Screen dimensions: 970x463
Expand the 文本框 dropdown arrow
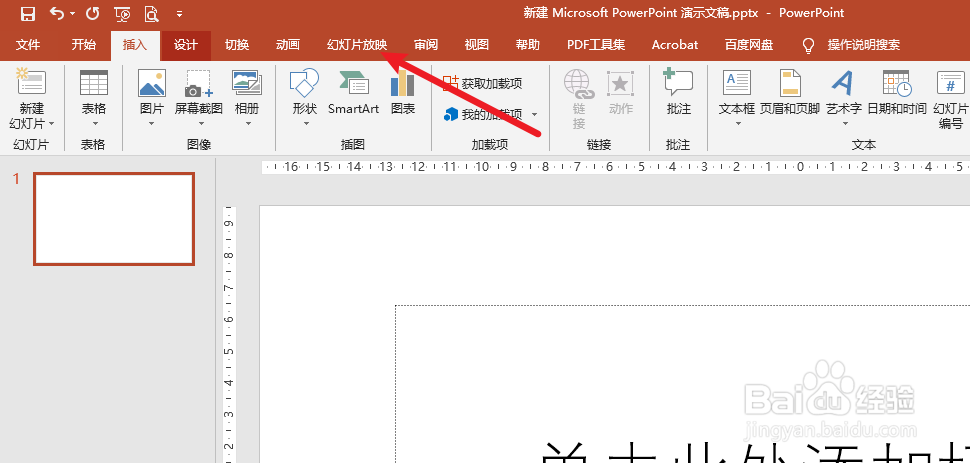pos(737,123)
